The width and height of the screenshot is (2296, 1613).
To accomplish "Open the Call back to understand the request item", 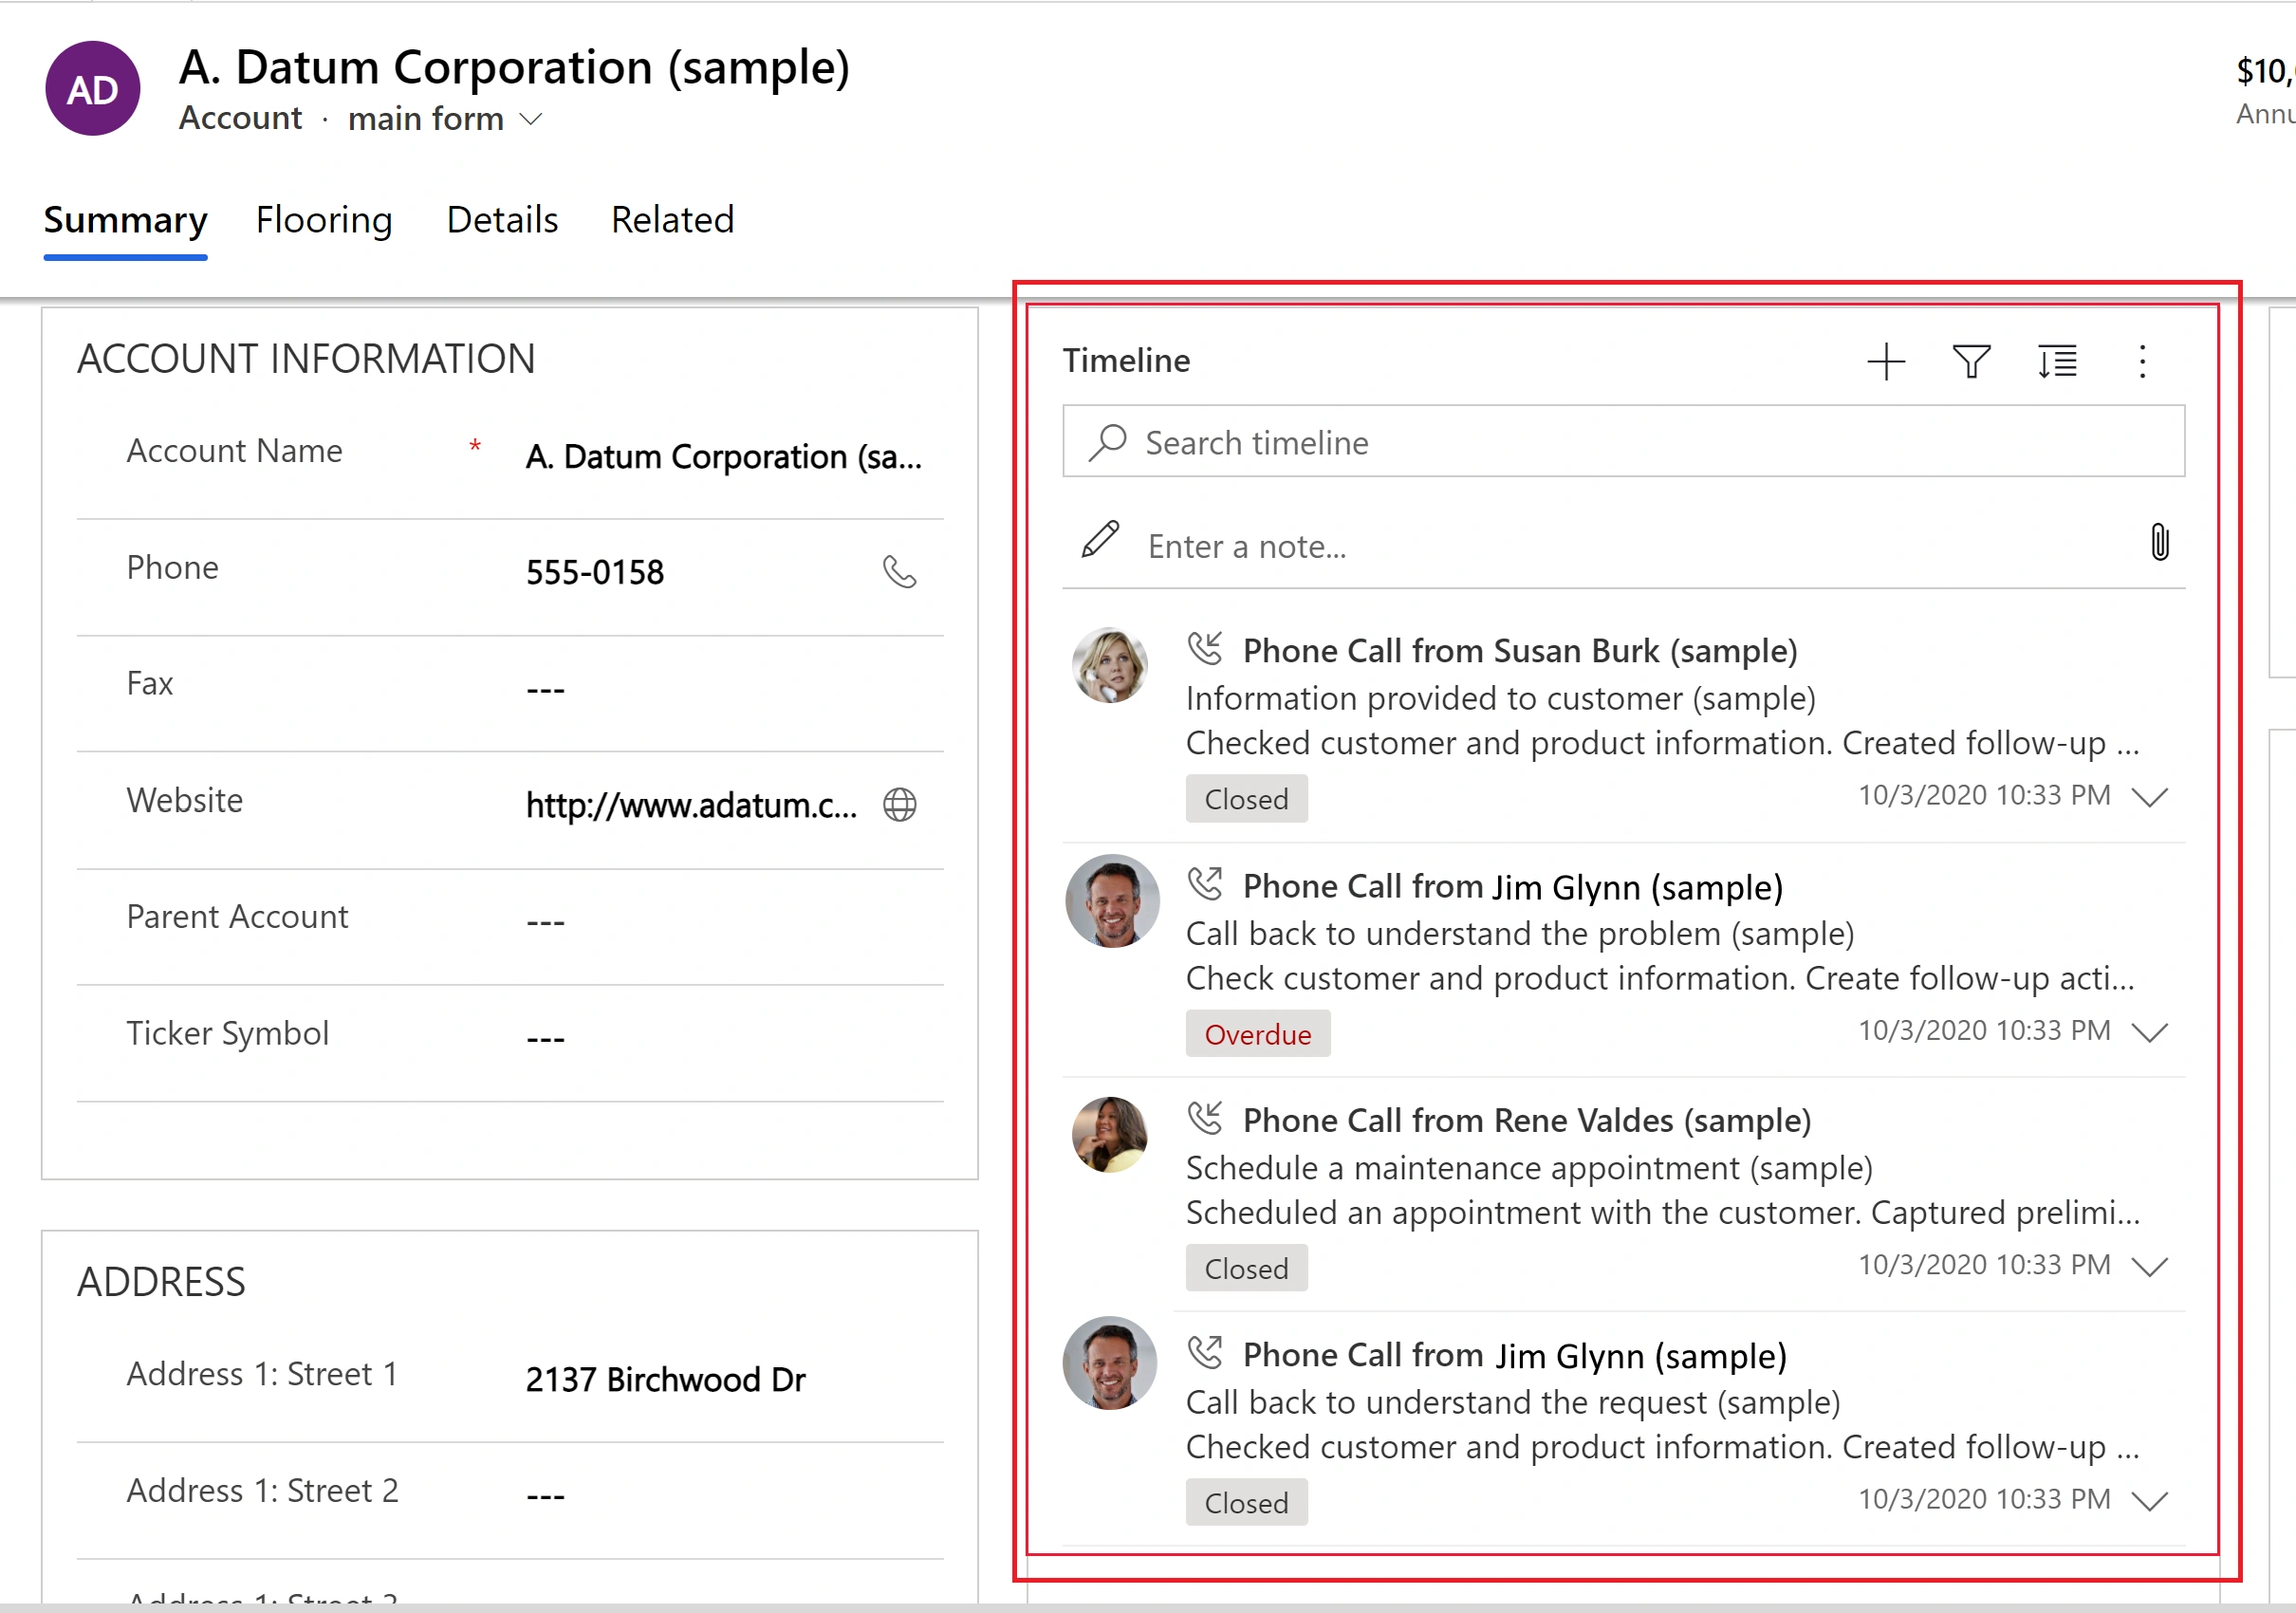I will (x=1513, y=1403).
